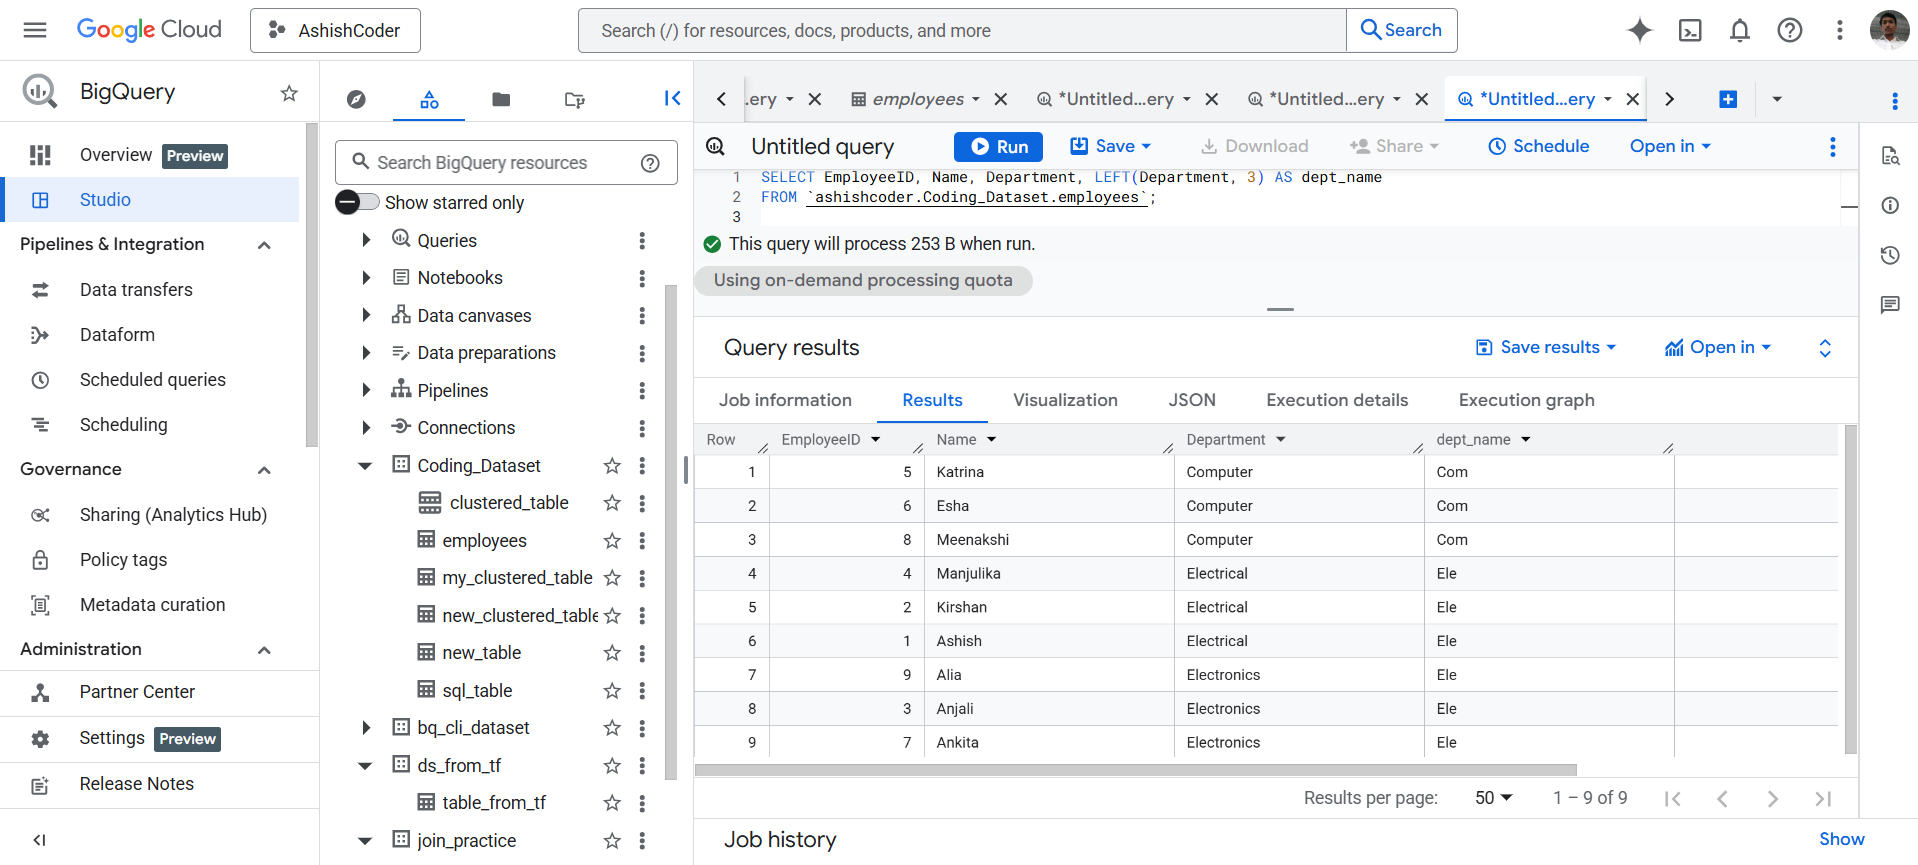Screen dimensions: 1918x865
Task: Open Gemini AI assistant sparkle icon
Action: 1640,30
